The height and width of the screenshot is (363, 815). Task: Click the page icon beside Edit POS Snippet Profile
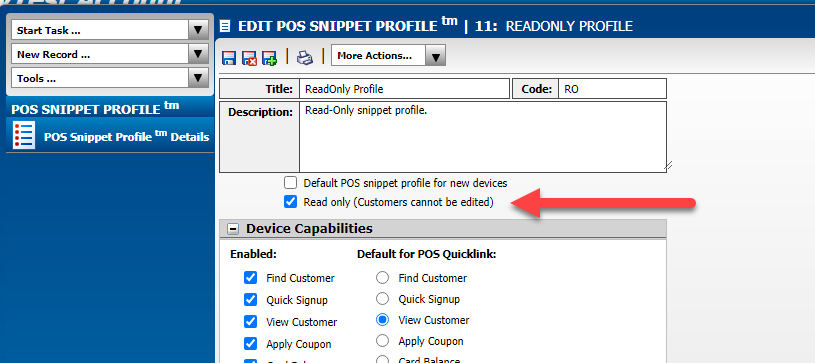225,26
